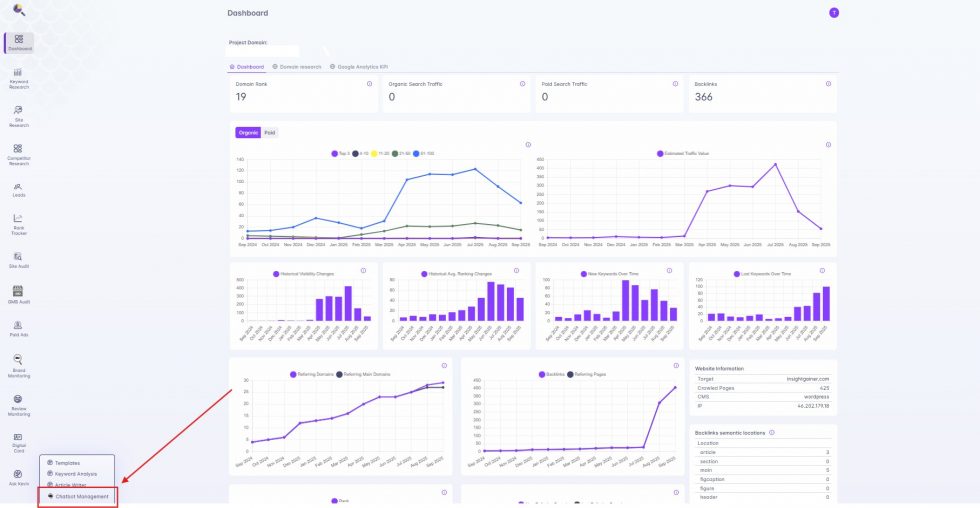
Task: Choose Templates from popup menu
Action: coord(64,463)
